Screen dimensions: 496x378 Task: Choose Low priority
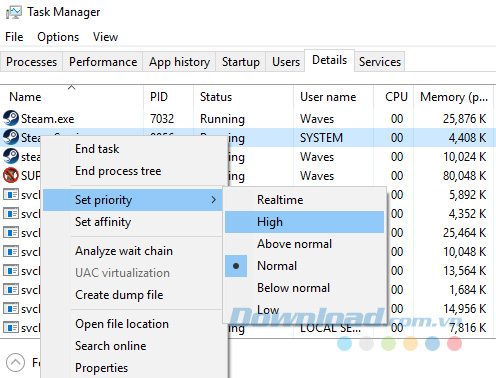click(304, 310)
